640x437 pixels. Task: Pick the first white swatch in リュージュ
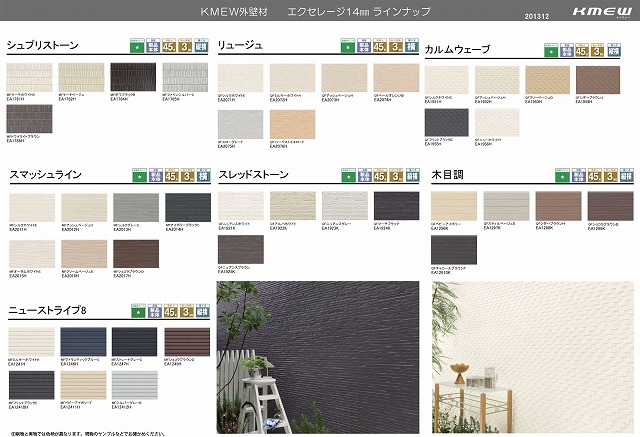pos(240,78)
